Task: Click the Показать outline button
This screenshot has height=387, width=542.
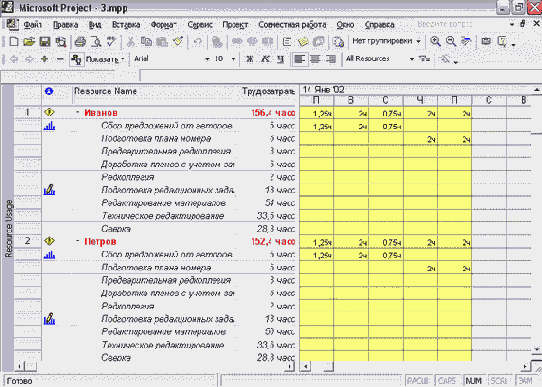Action: tap(98, 59)
